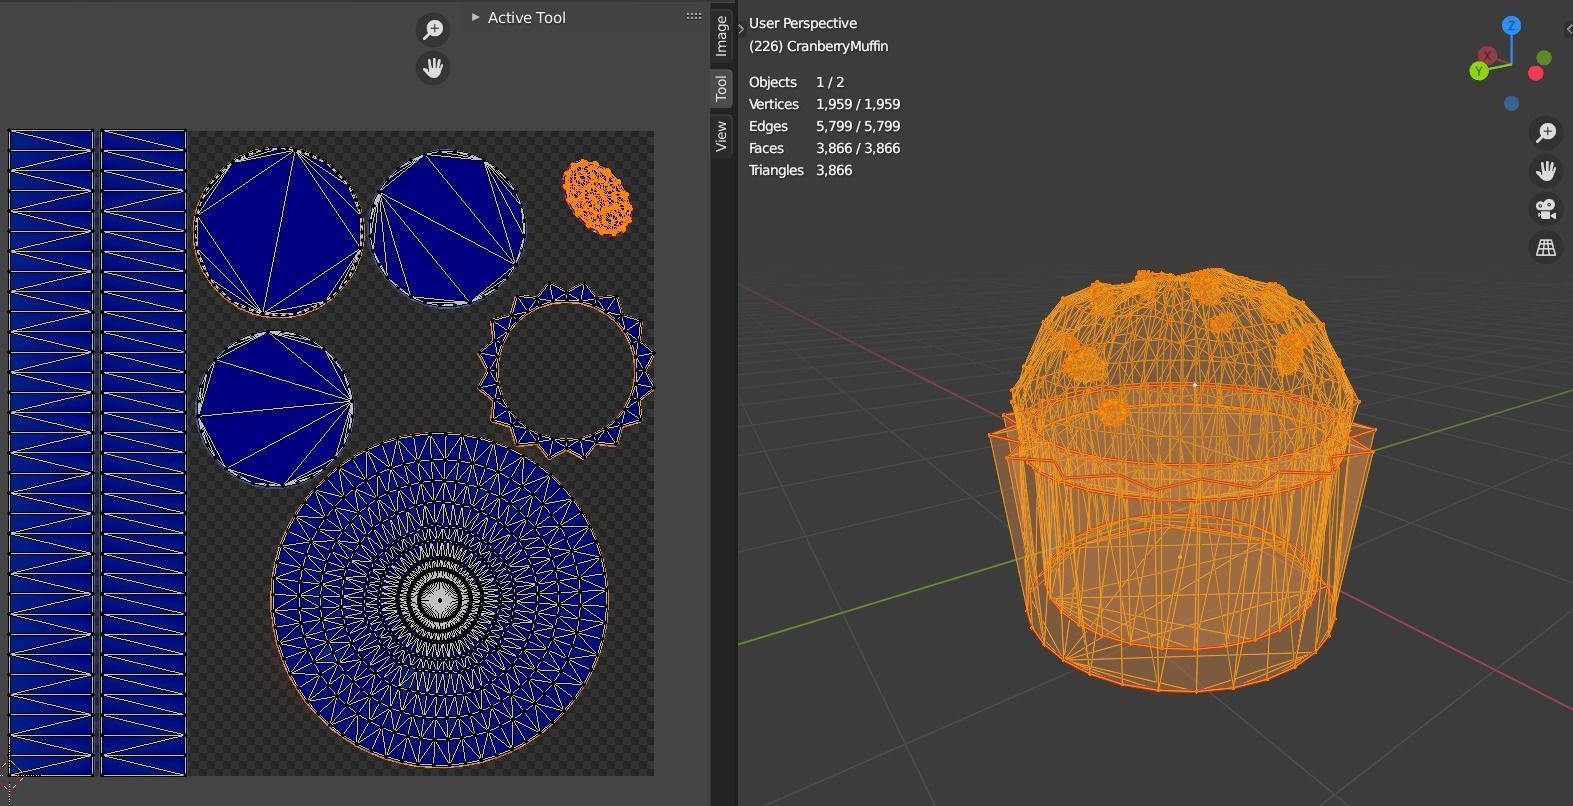This screenshot has height=806, width=1573.
Task: Click the Edges 5,799 / 5,799 statistic
Action: (x=825, y=126)
